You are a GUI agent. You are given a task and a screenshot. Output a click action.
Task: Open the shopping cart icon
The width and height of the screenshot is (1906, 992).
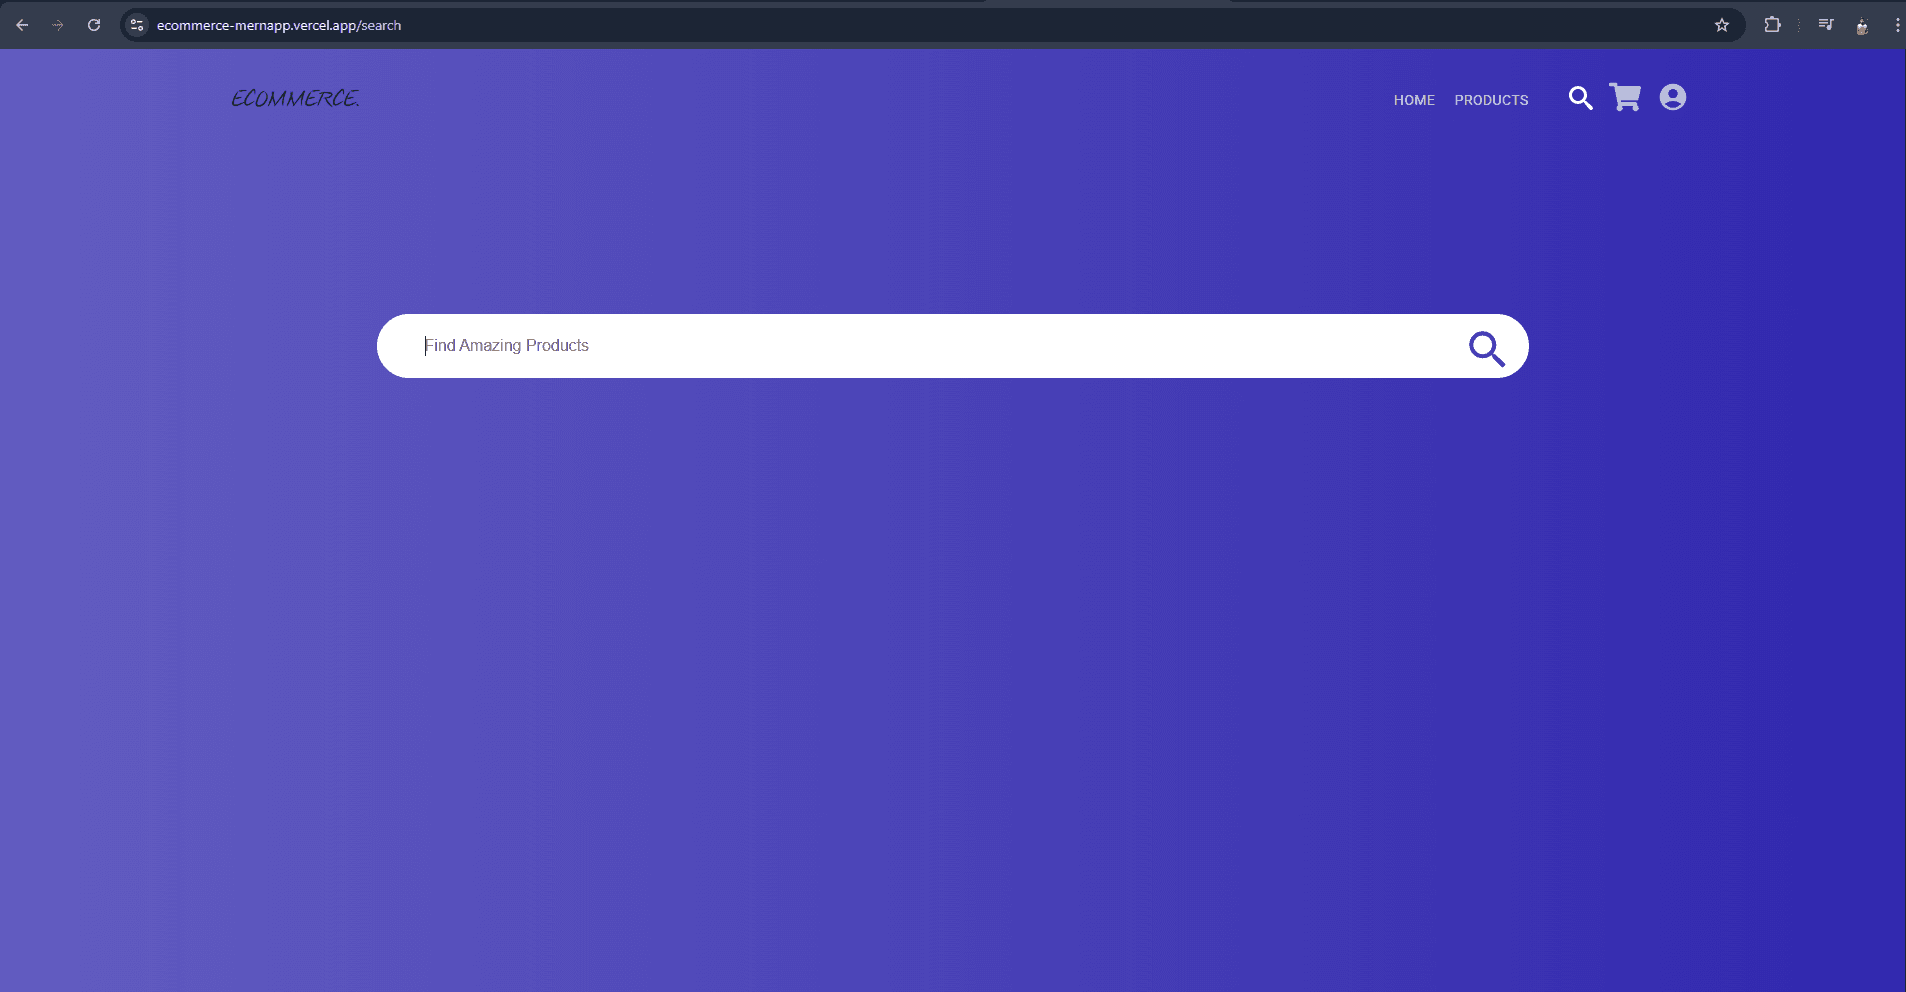point(1624,97)
